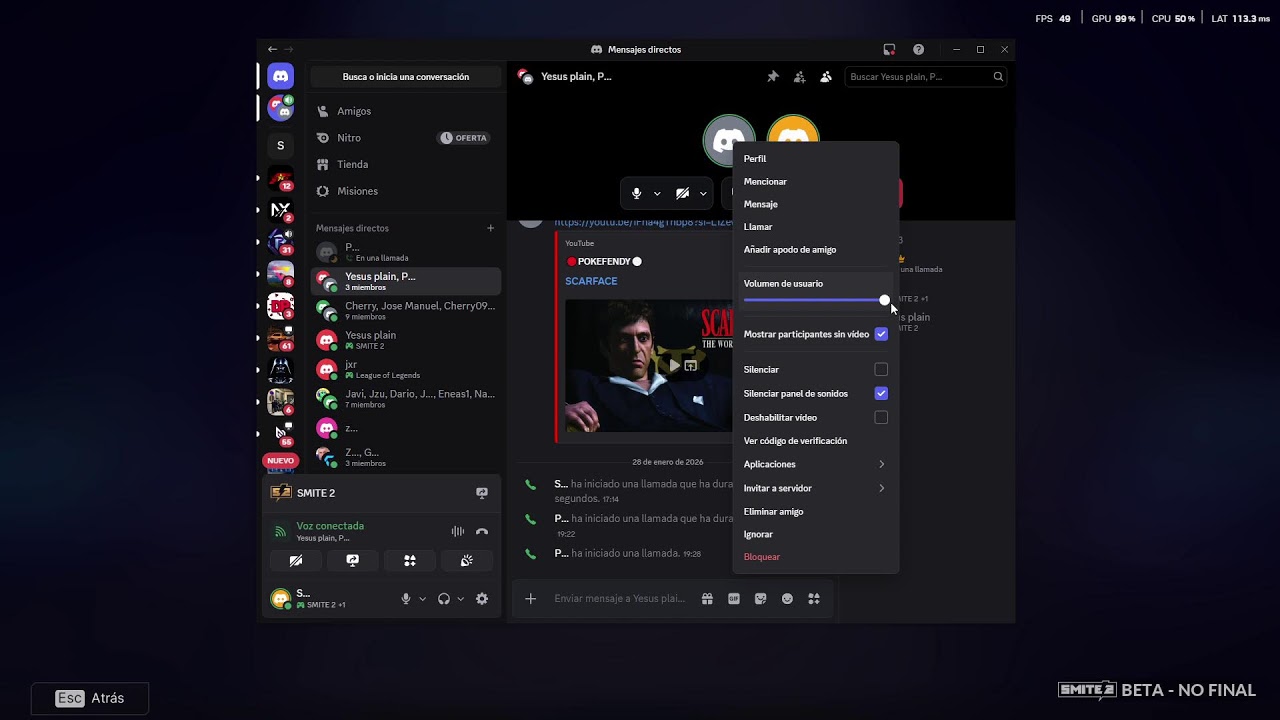Open apps launcher in message bar
This screenshot has width=1280, height=720.
pos(814,599)
